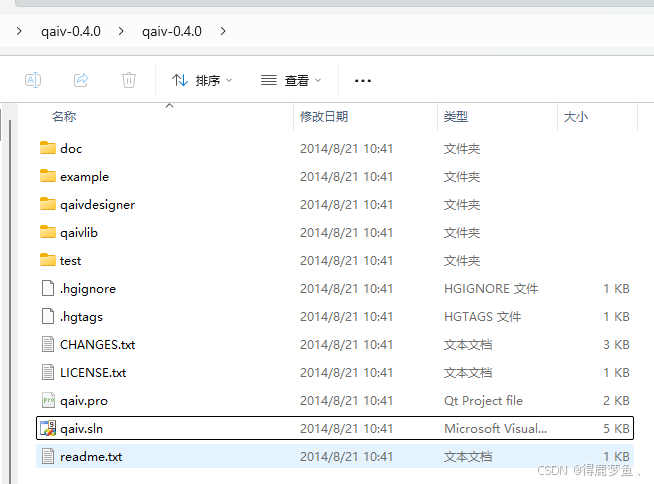Select the file name 'test'

point(70,261)
